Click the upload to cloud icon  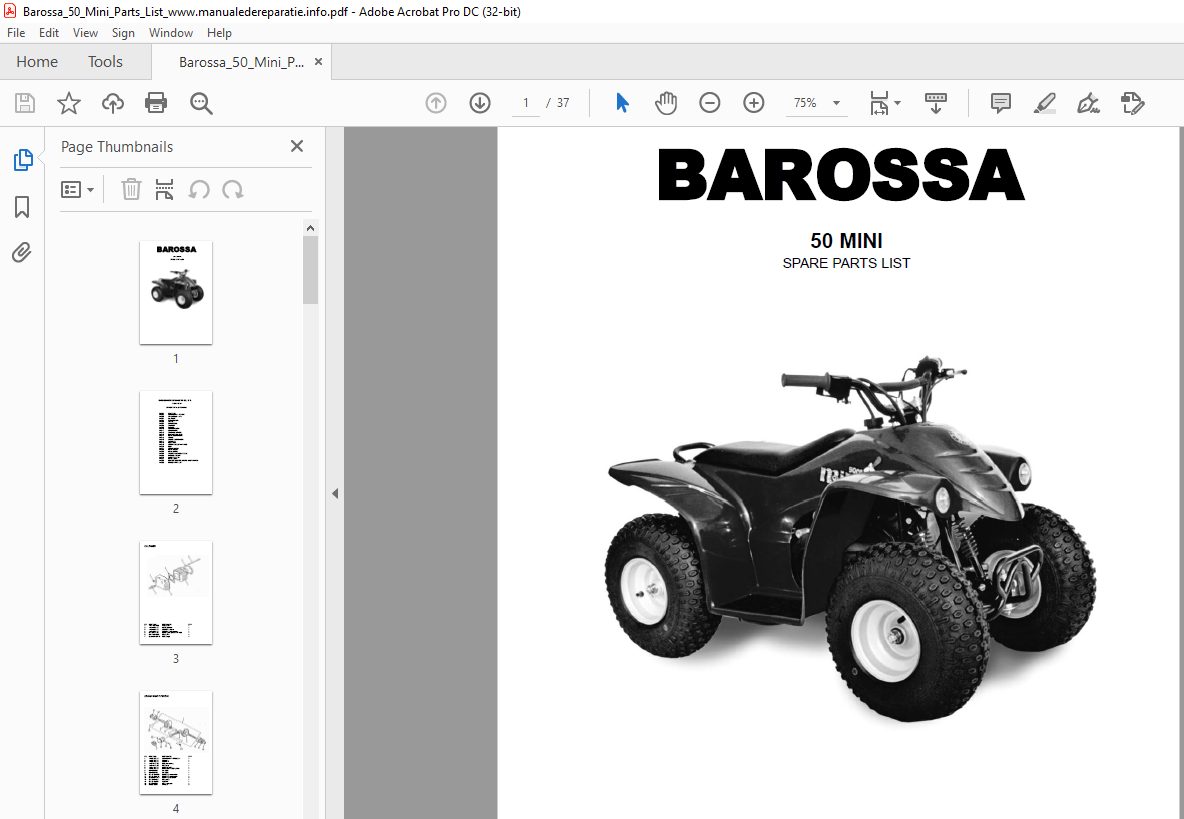[x=113, y=103]
